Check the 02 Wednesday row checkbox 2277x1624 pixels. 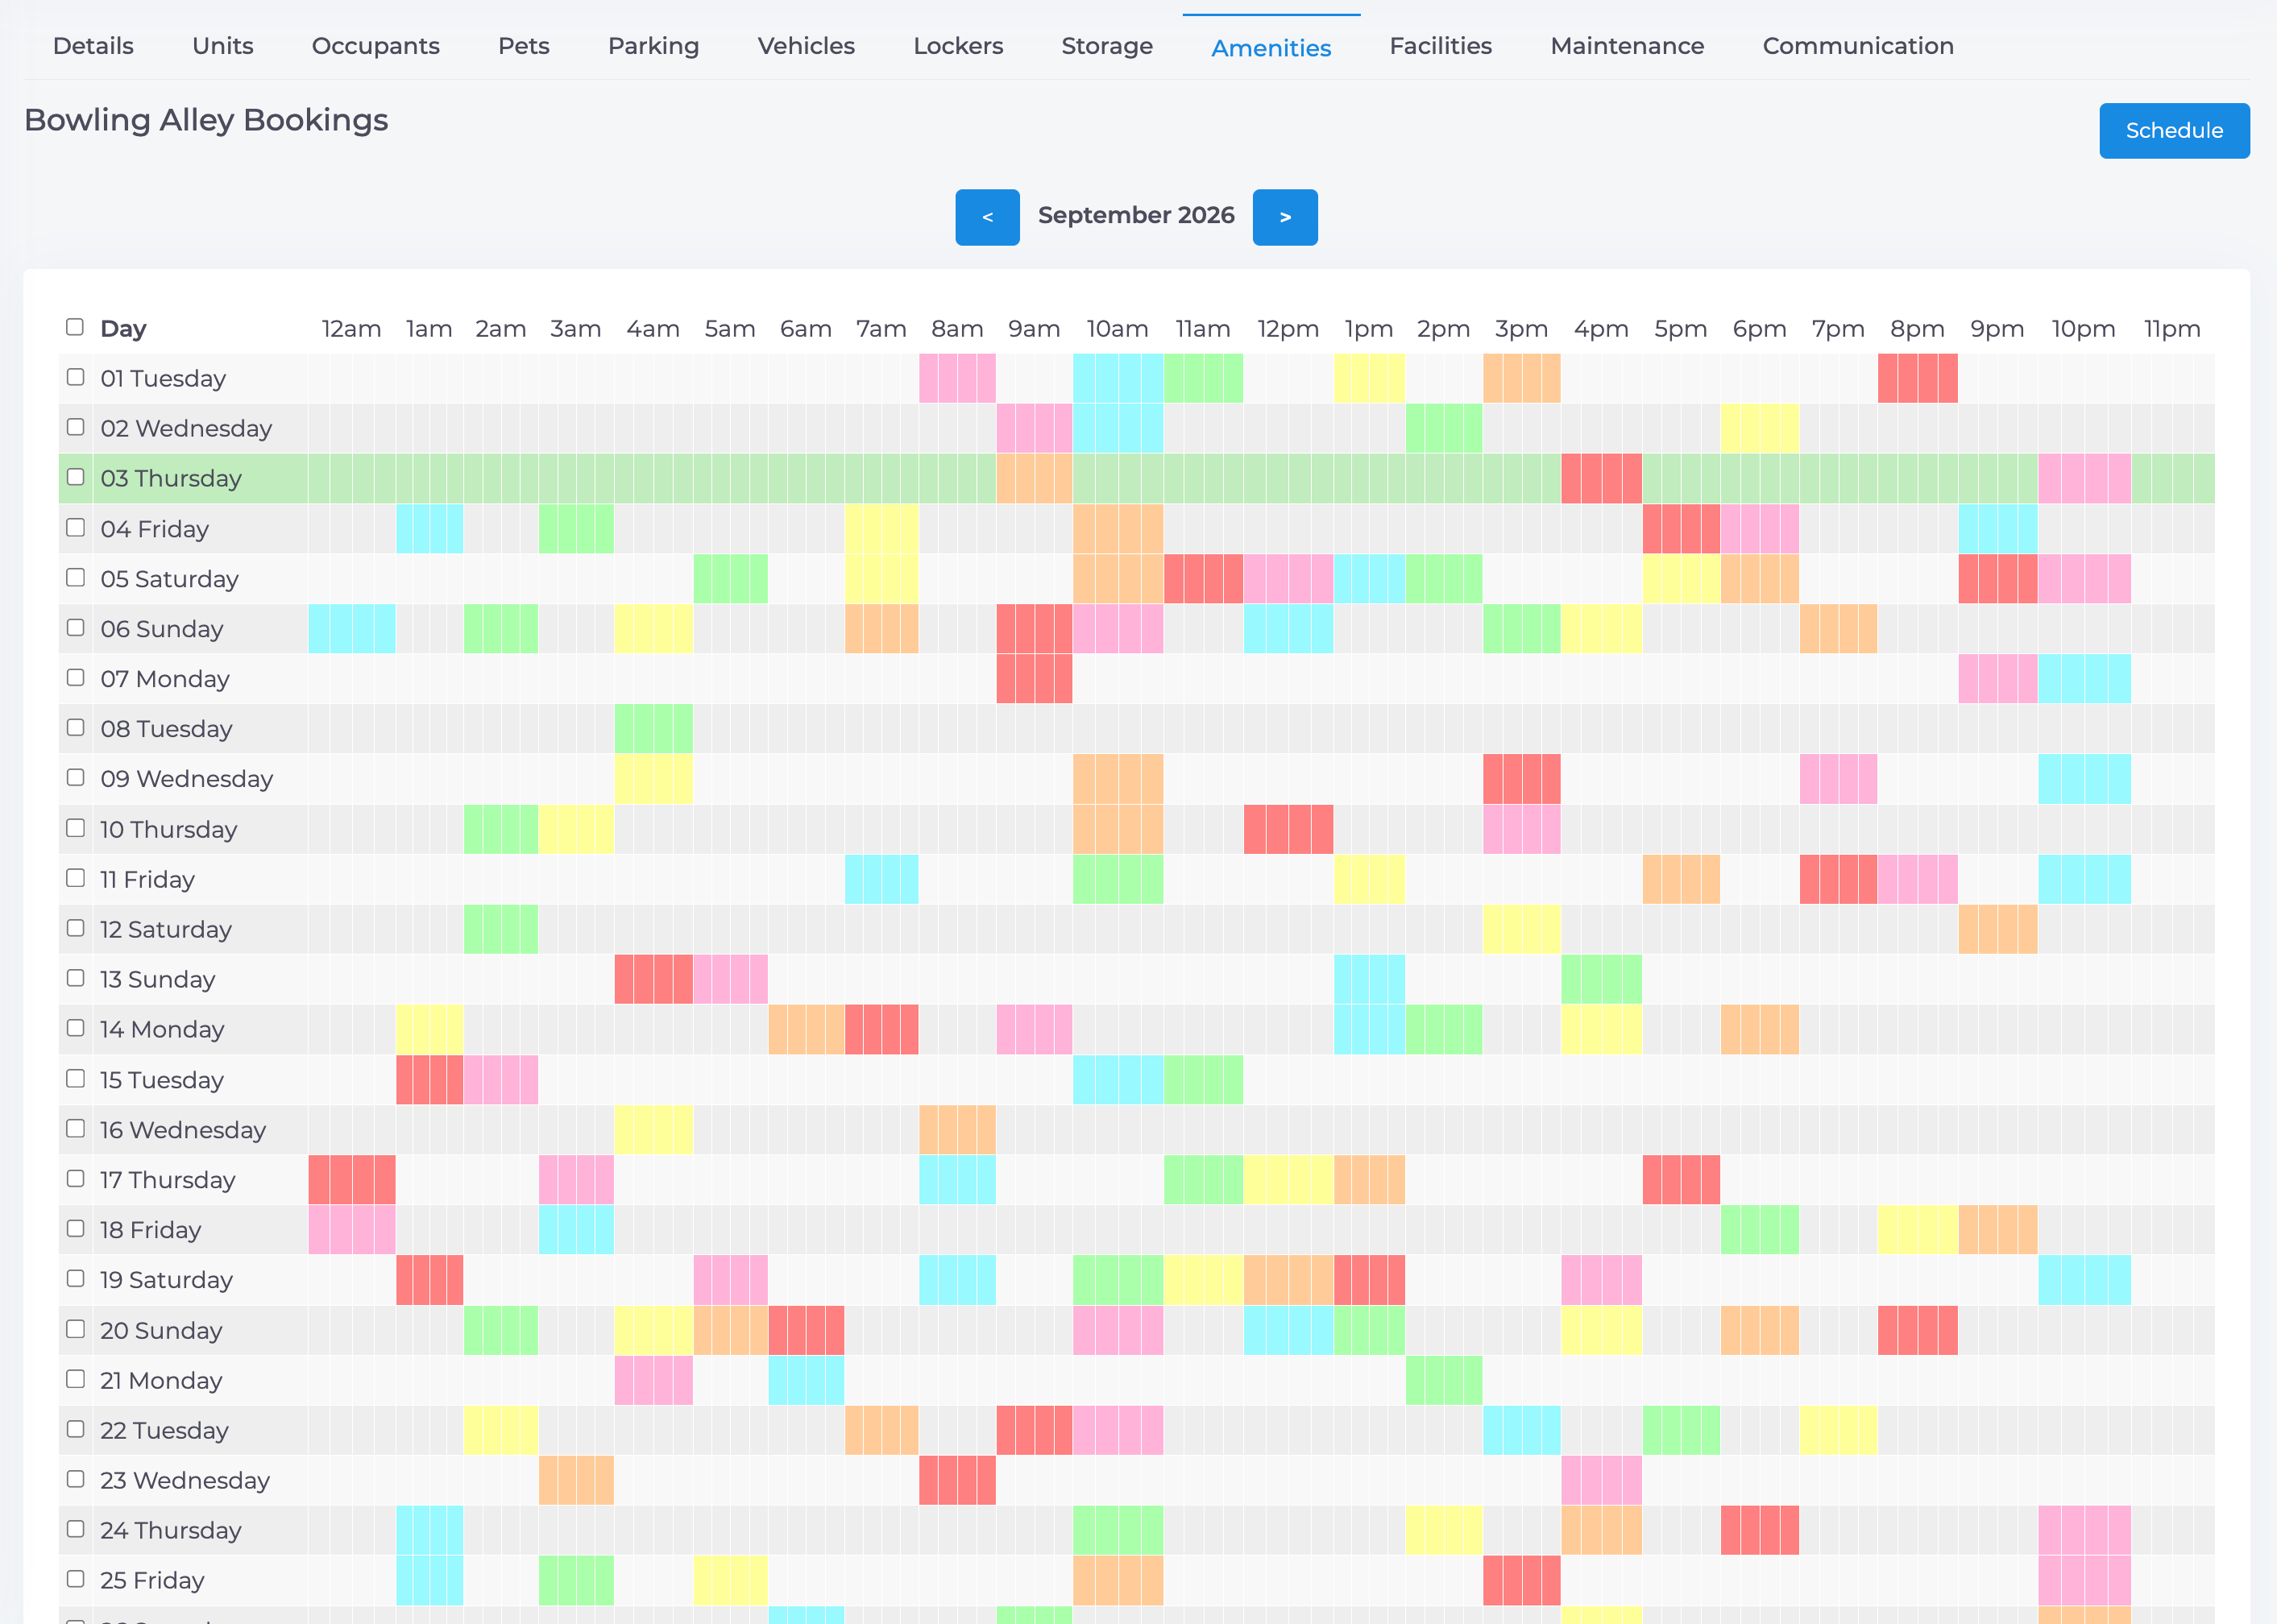tap(75, 427)
